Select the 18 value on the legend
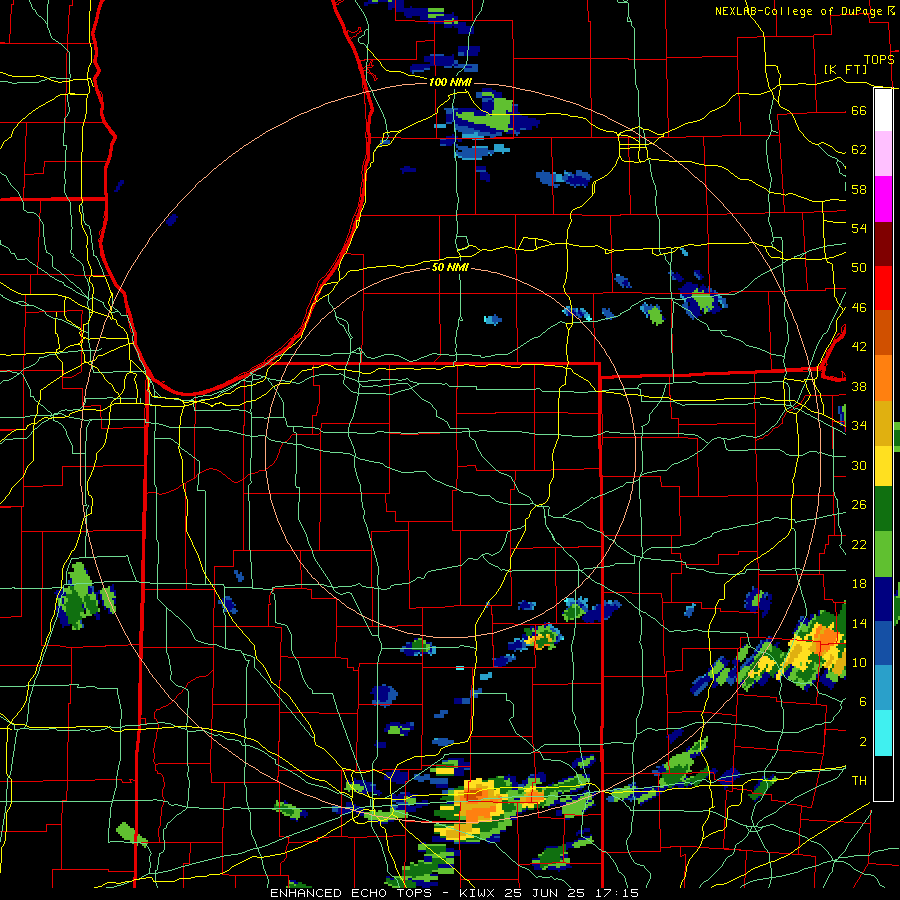This screenshot has width=900, height=900. pyautogui.click(x=859, y=584)
